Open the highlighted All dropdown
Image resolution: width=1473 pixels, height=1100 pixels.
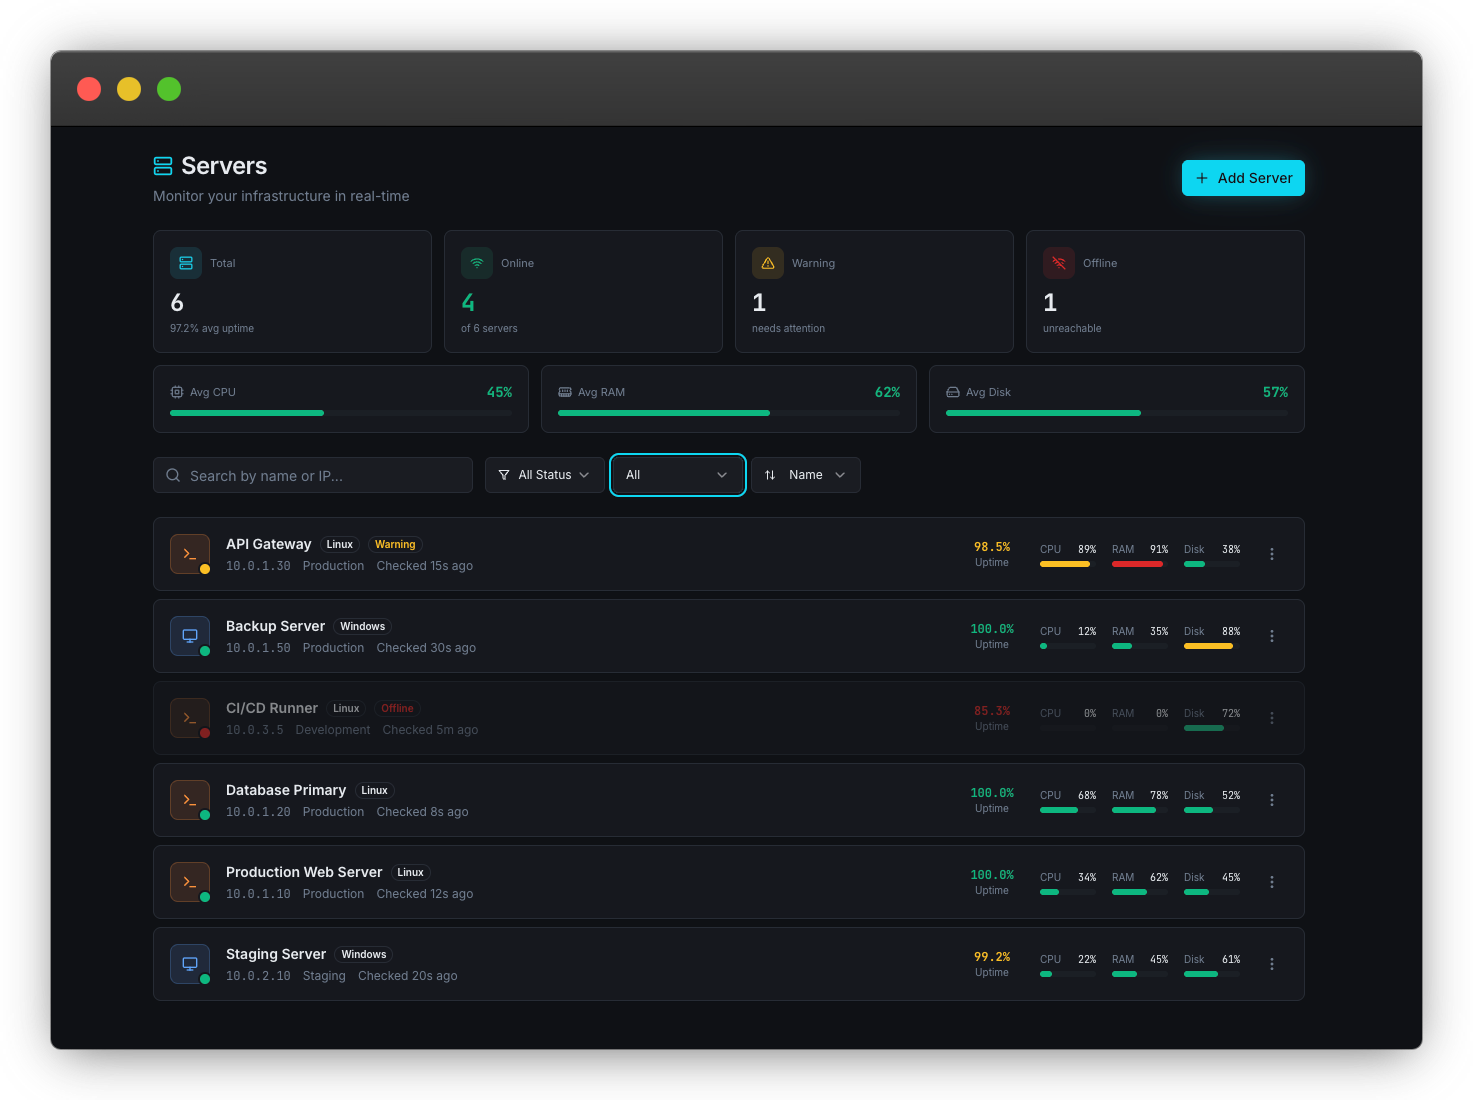coord(677,474)
